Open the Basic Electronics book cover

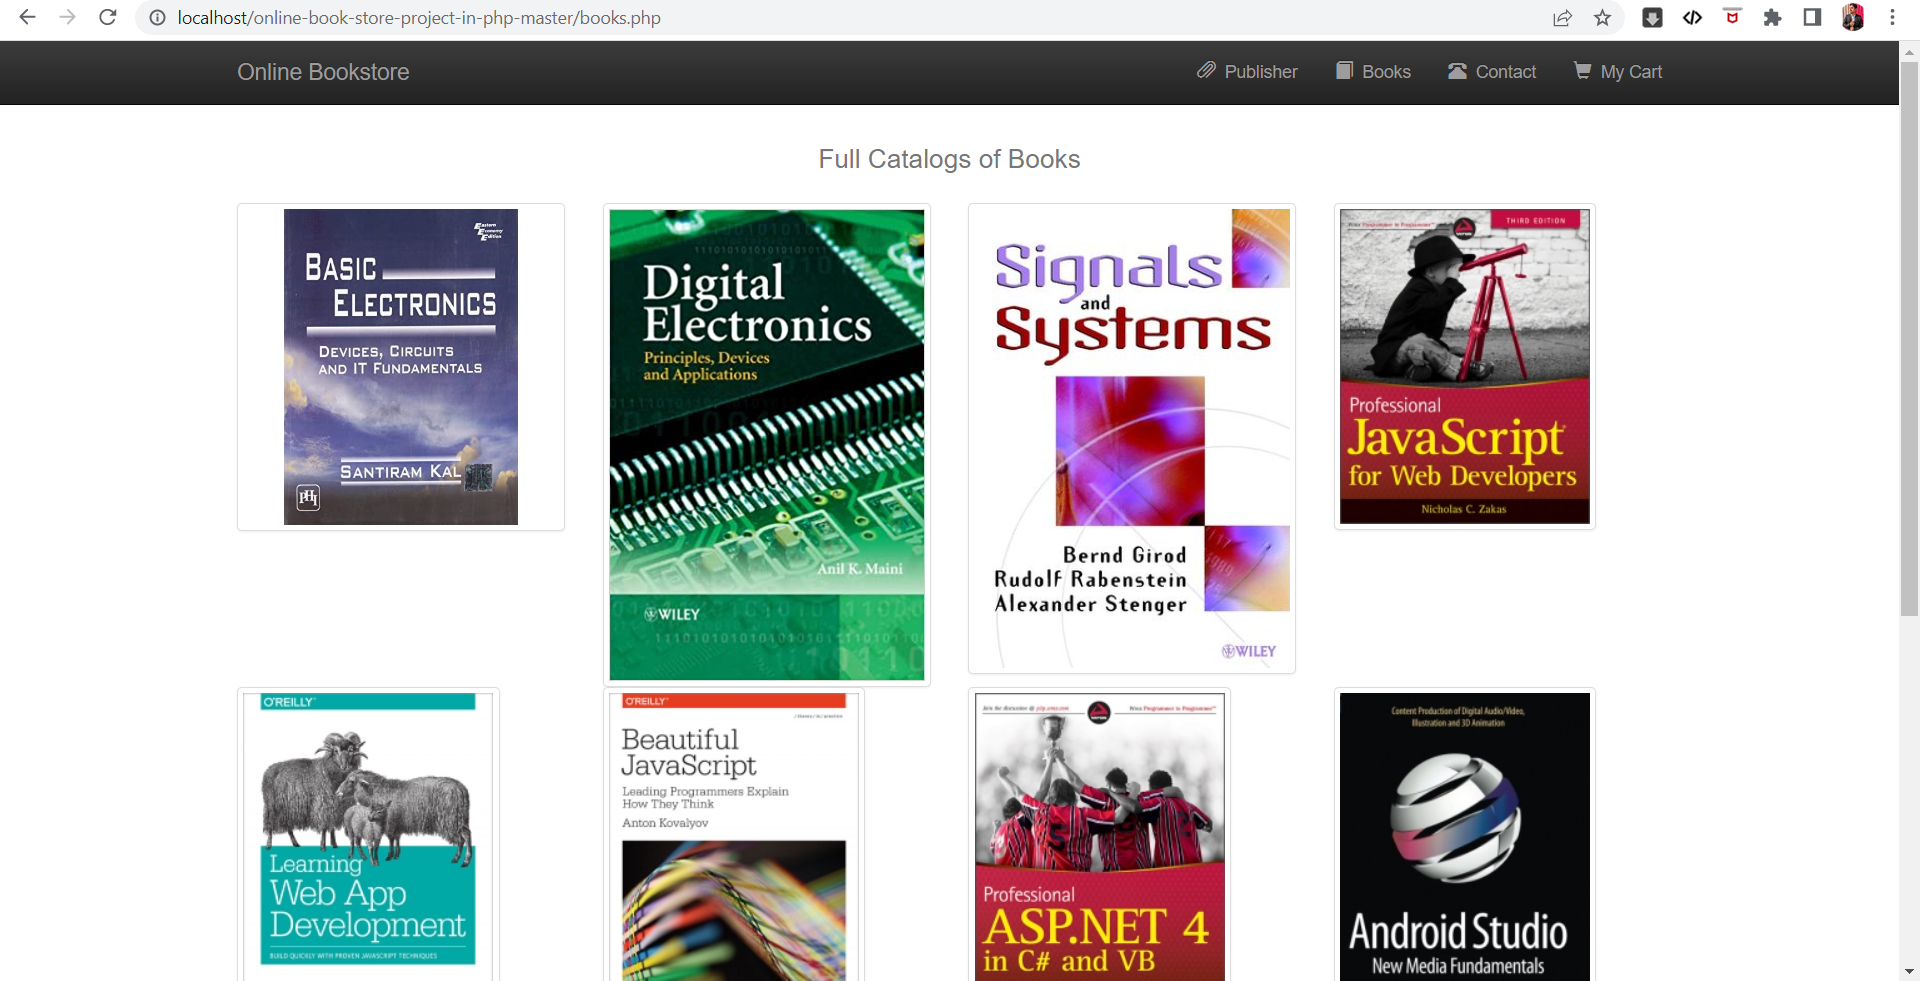click(400, 367)
